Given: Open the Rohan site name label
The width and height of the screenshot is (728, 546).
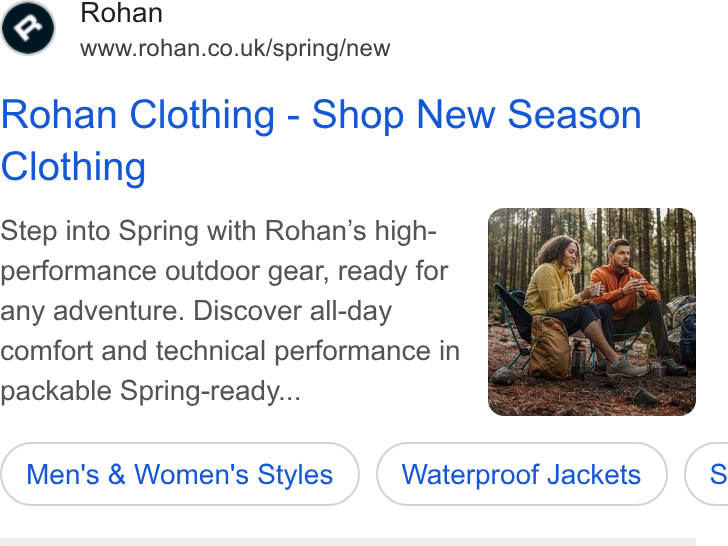Looking at the screenshot, I should coord(122,13).
